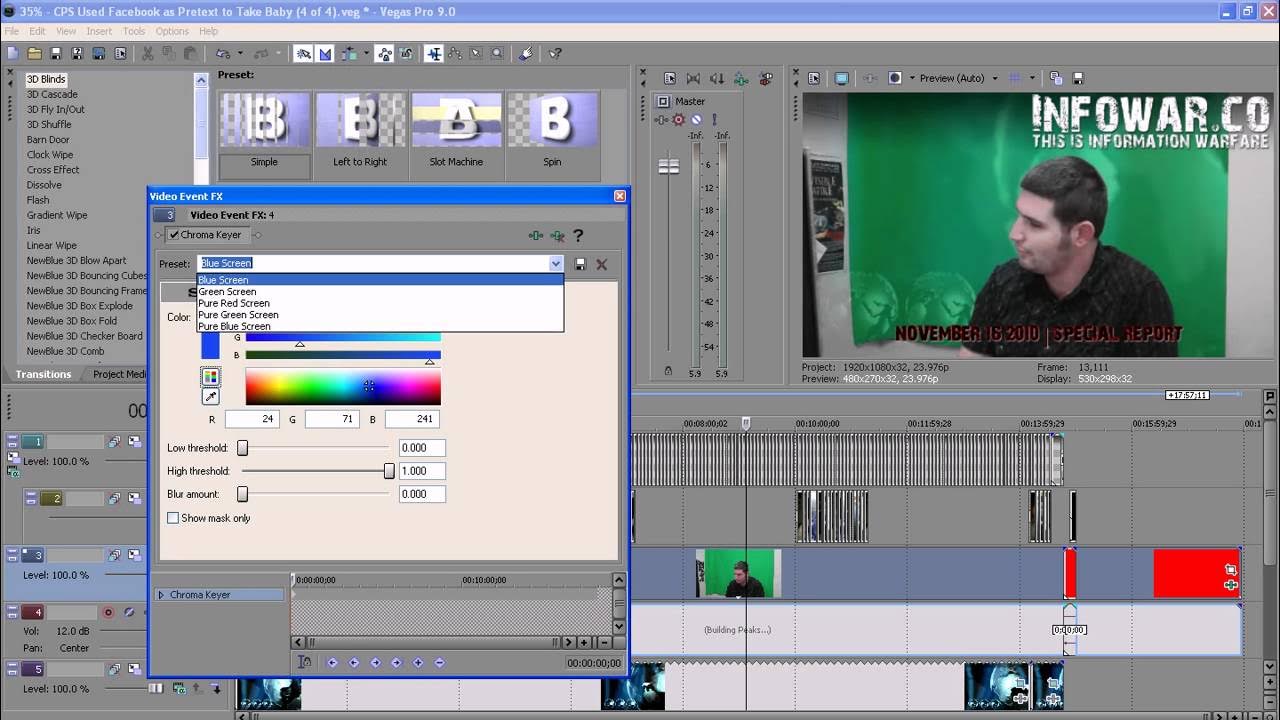Image resolution: width=1280 pixels, height=720 pixels.
Task: Click Preview on External Monitor icon
Action: click(842, 78)
